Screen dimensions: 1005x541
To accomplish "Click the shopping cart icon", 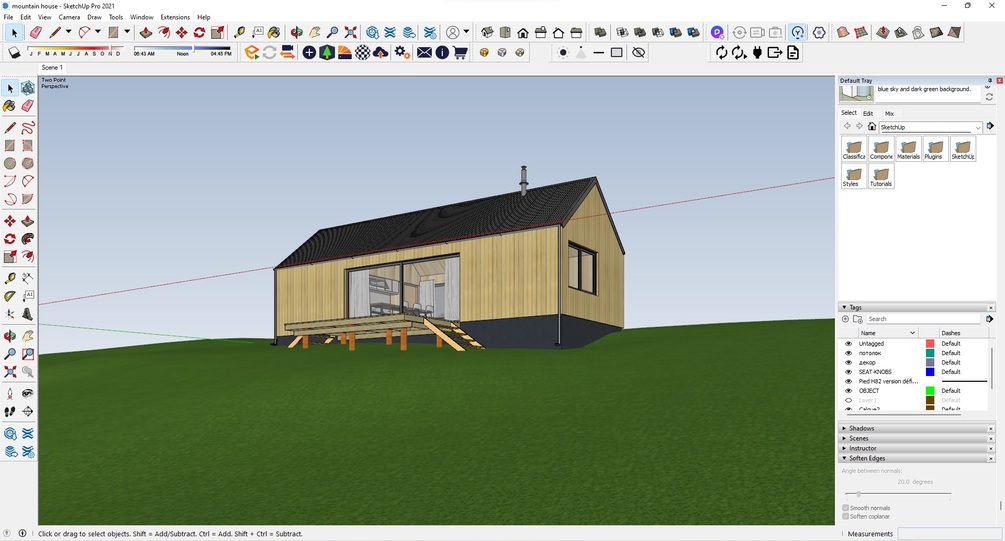I will pos(460,53).
